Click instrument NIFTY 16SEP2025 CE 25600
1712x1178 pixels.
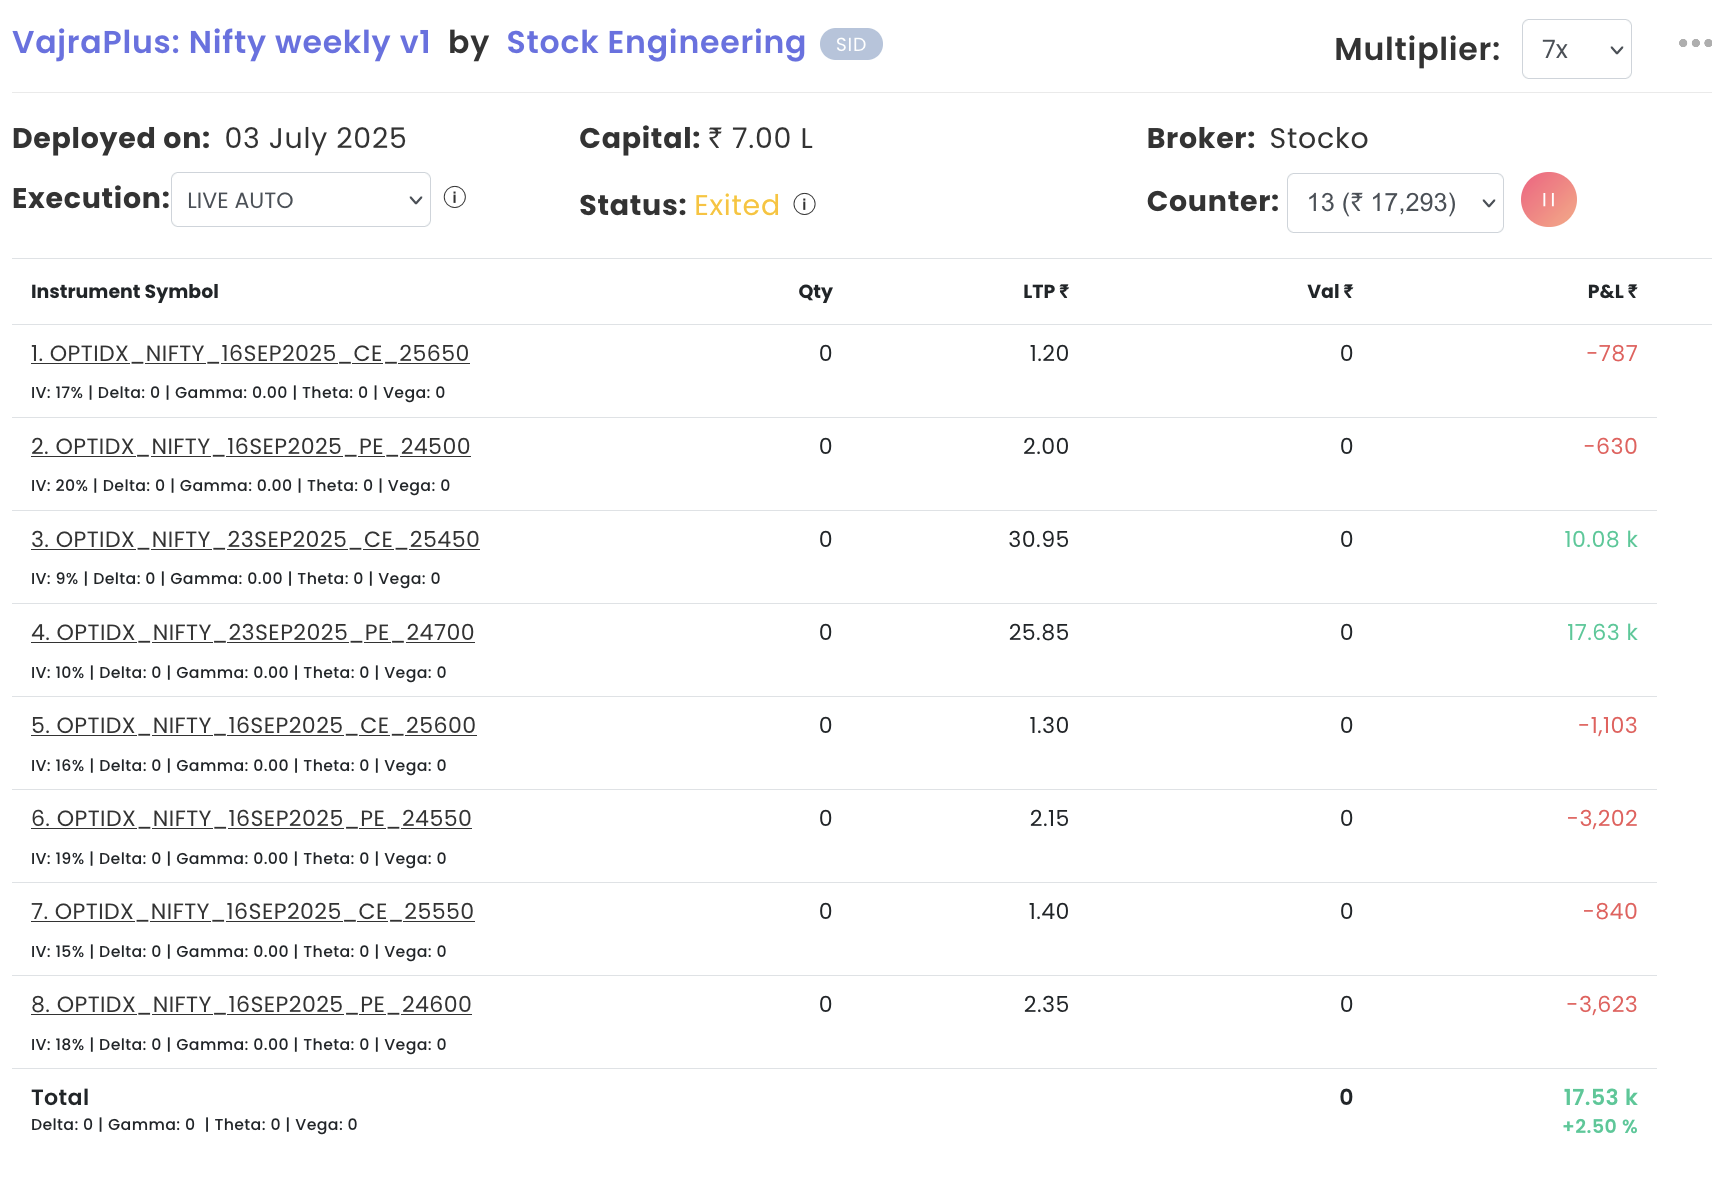pyautogui.click(x=253, y=726)
